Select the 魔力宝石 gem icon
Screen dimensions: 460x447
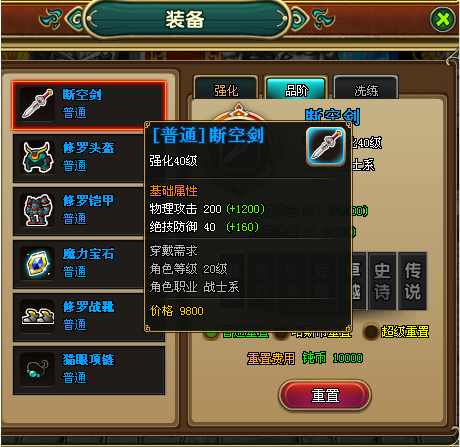pos(37,264)
